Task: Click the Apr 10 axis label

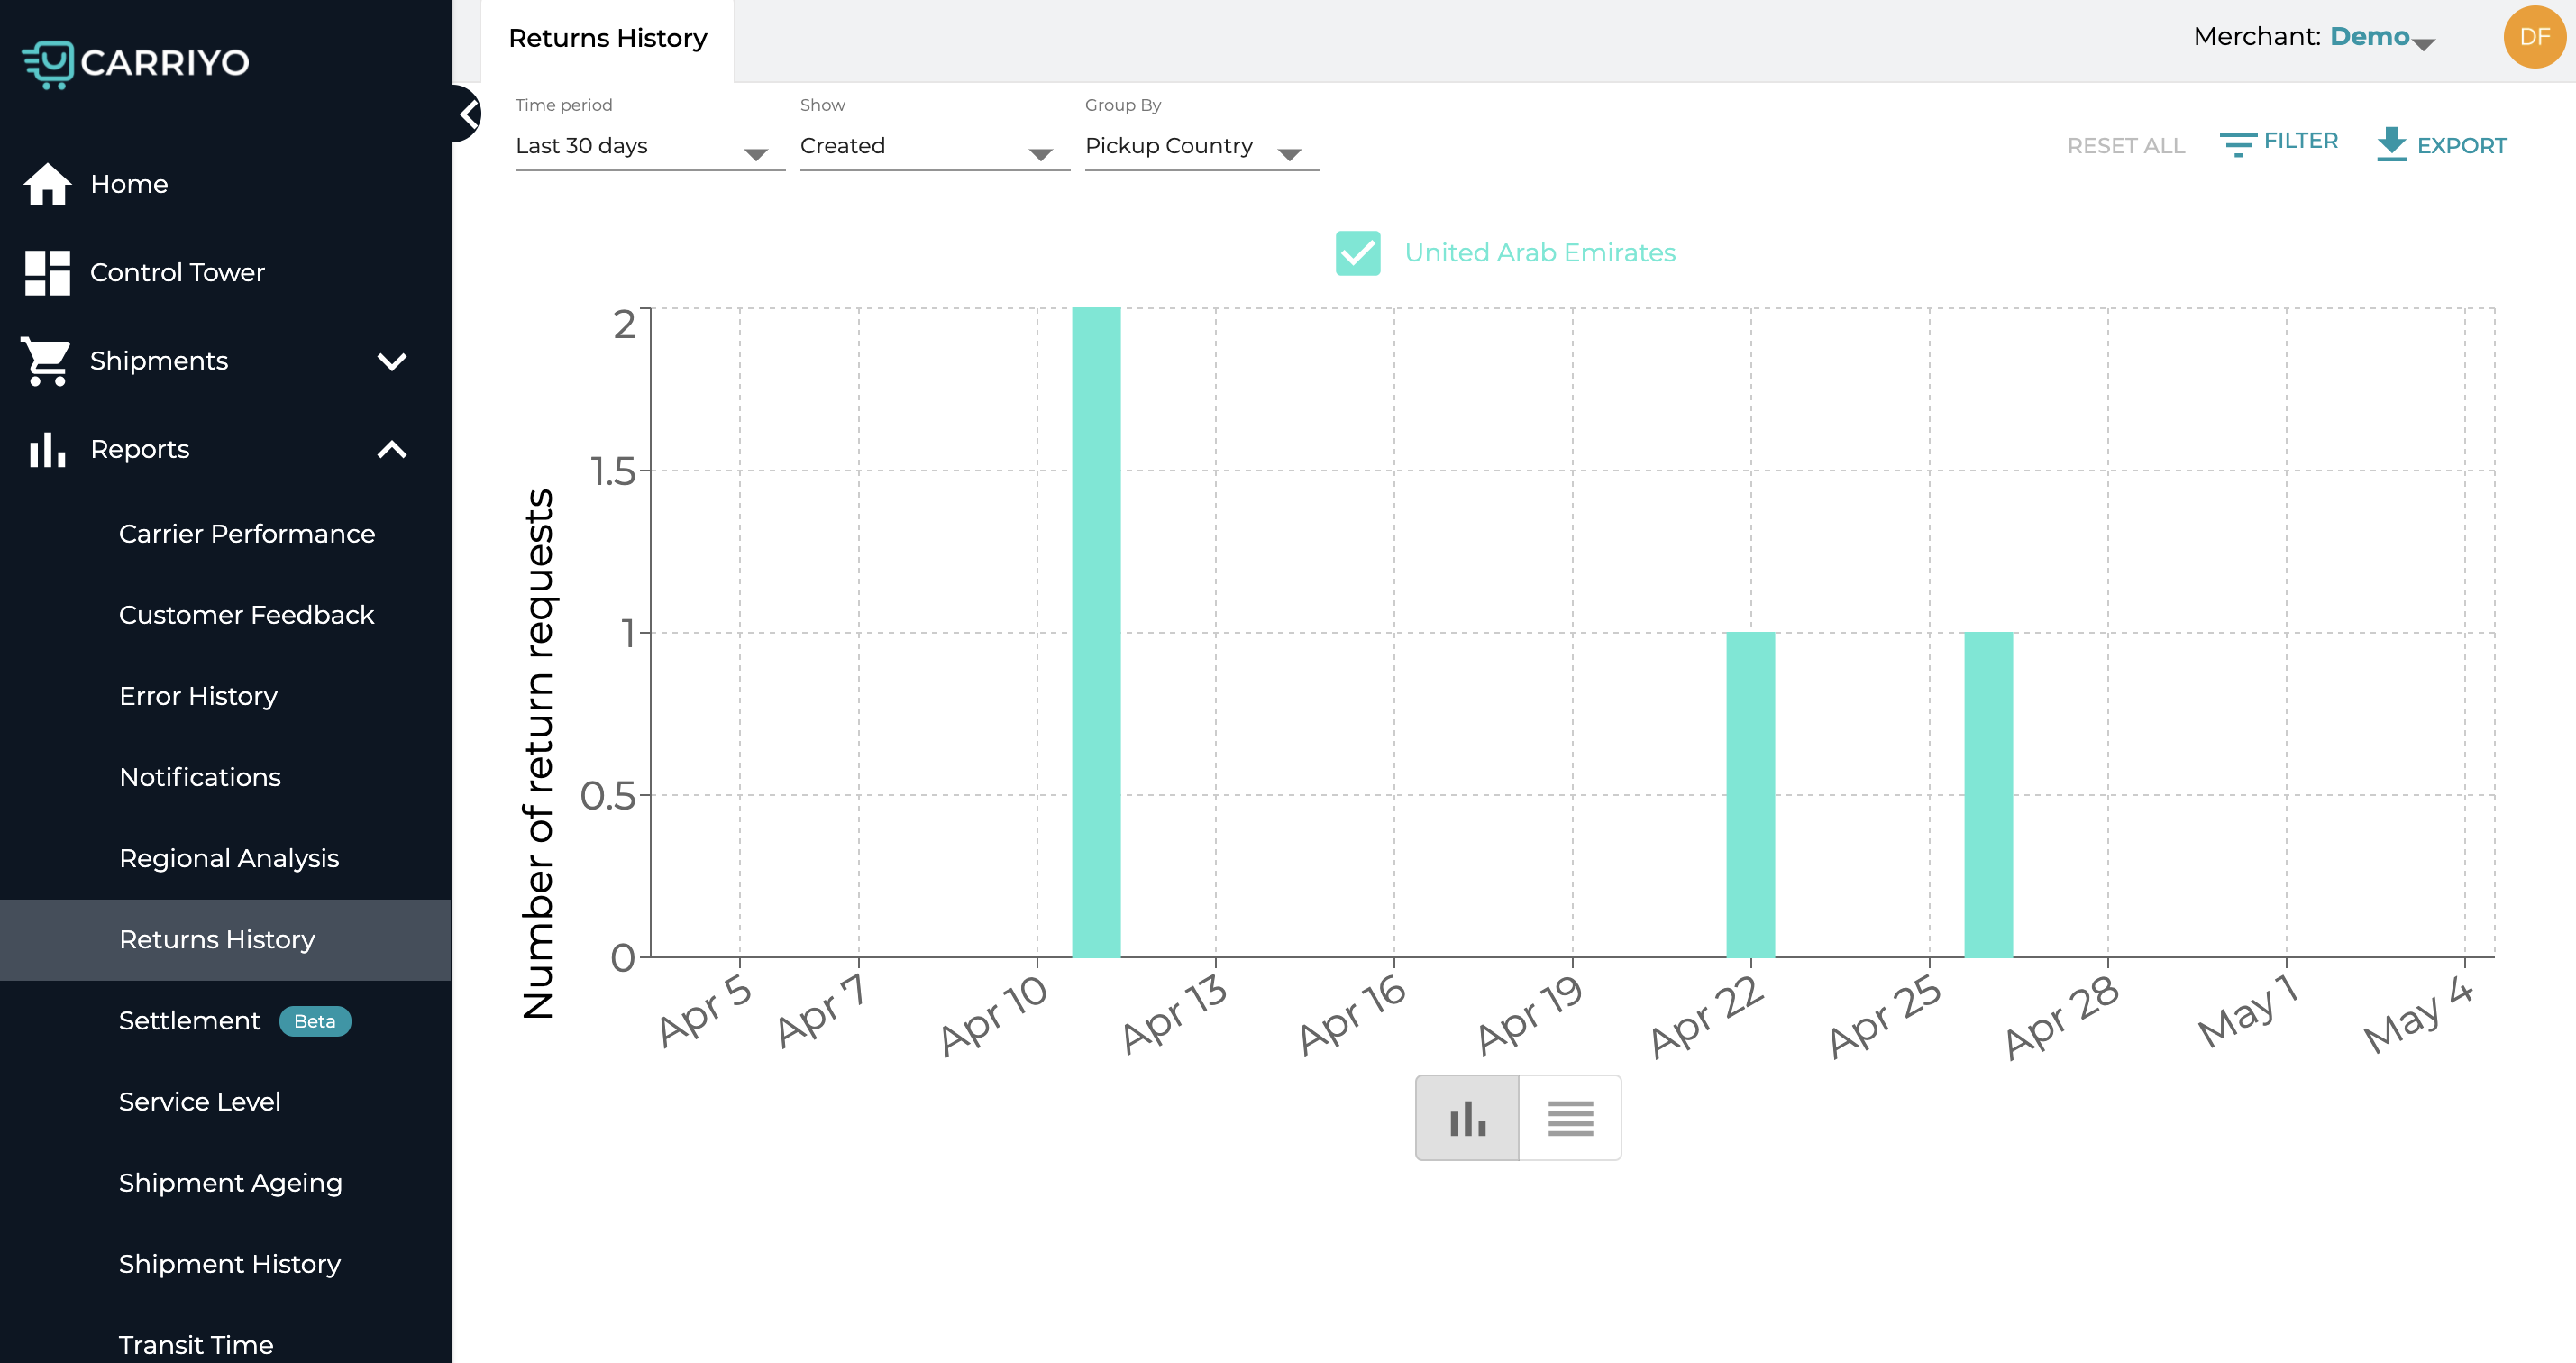Action: (993, 1014)
